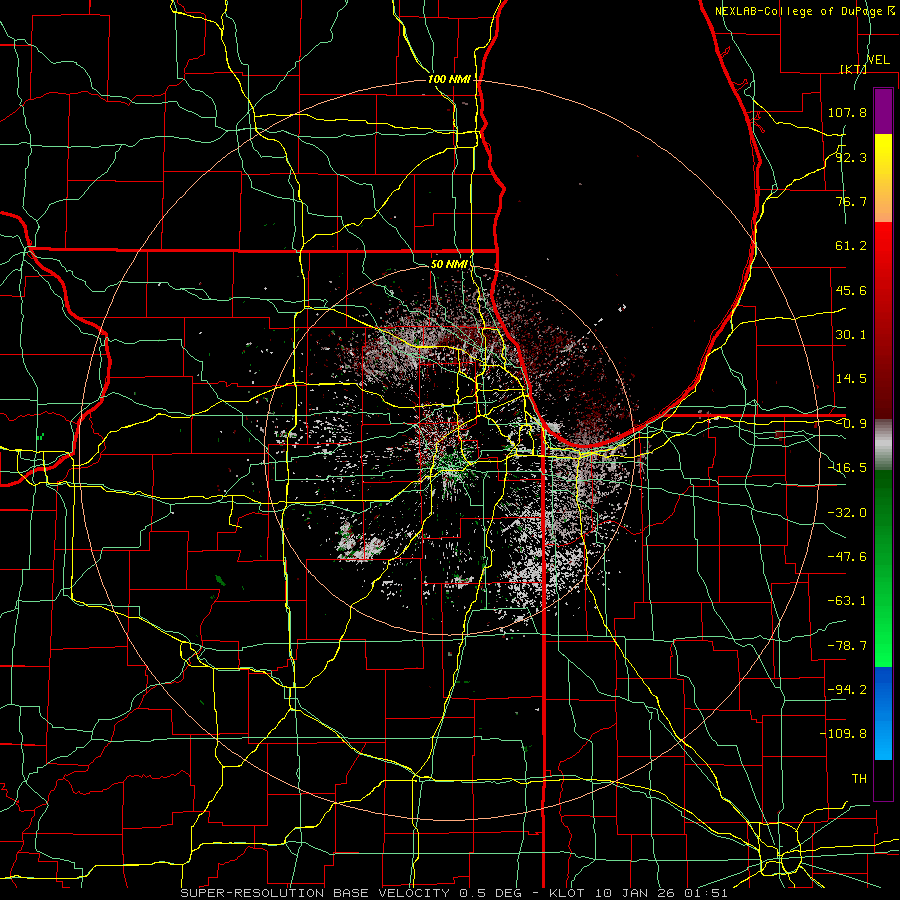The width and height of the screenshot is (900, 900).
Task: Select the 14.5 velocity scale value
Action: tap(851, 379)
